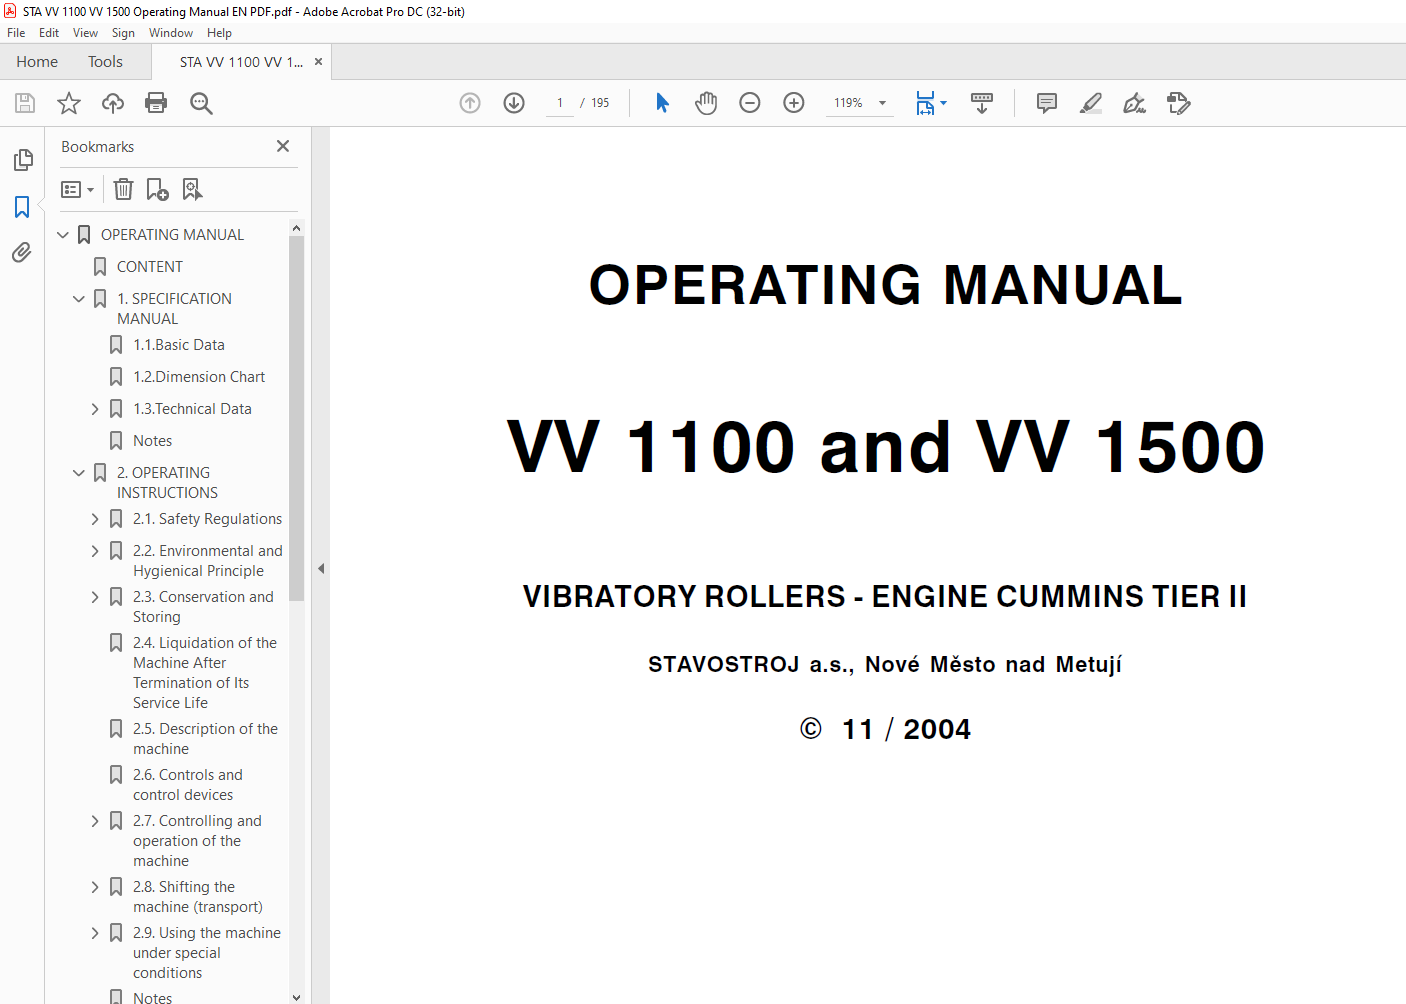The image size is (1406, 1004).
Task: Switch to the Home tab
Action: click(37, 62)
